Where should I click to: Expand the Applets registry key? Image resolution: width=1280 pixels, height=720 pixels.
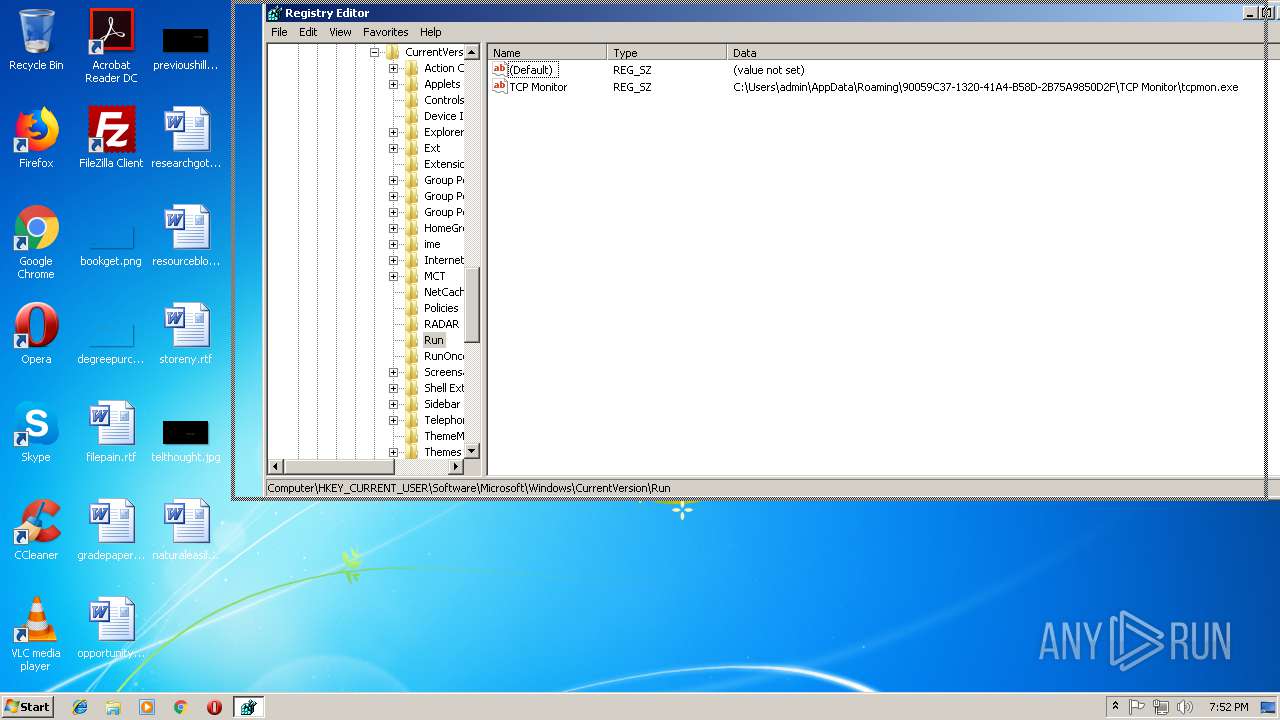point(393,84)
